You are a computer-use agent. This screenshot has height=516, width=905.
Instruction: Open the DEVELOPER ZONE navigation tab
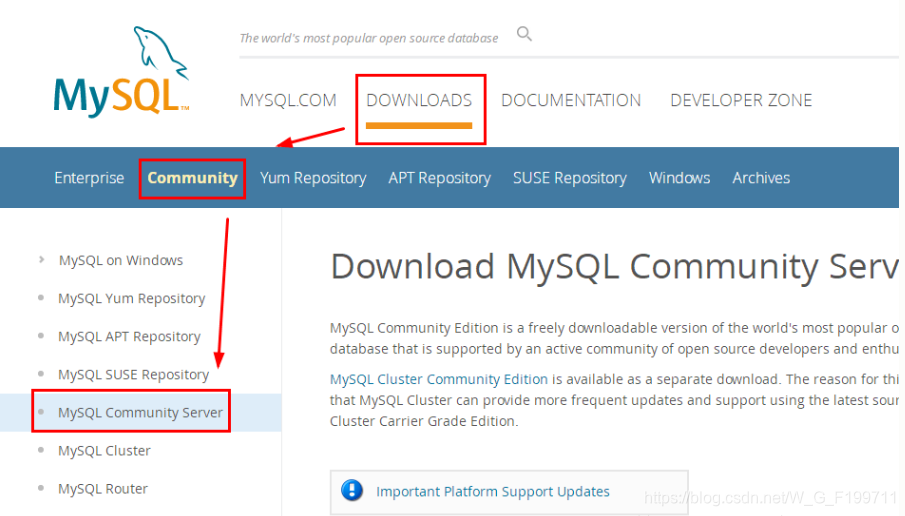[741, 100]
